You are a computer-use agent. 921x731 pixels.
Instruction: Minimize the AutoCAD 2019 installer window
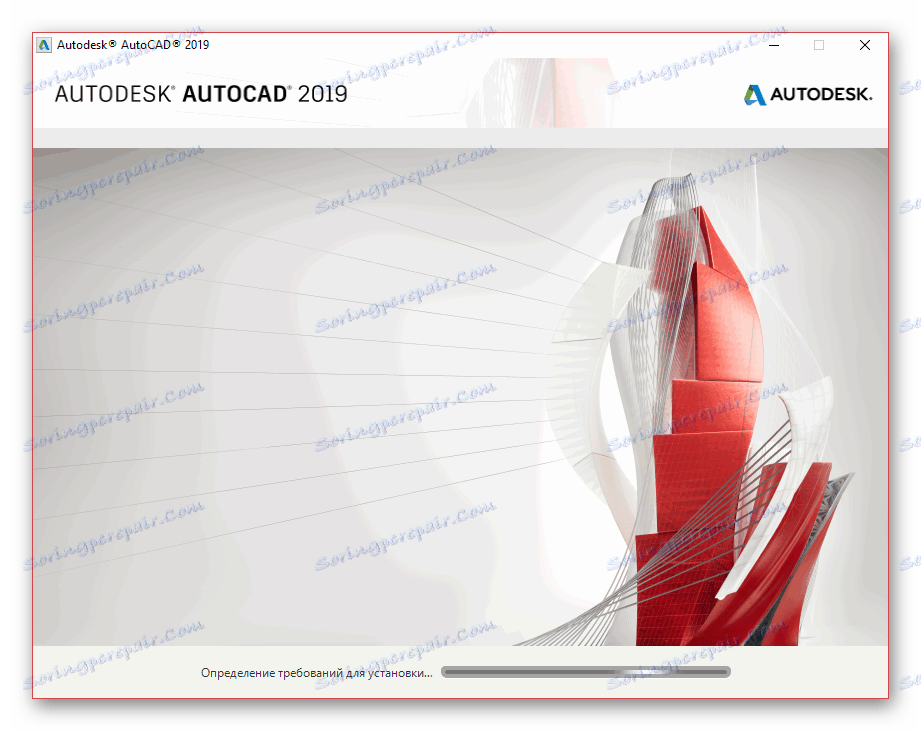[774, 45]
